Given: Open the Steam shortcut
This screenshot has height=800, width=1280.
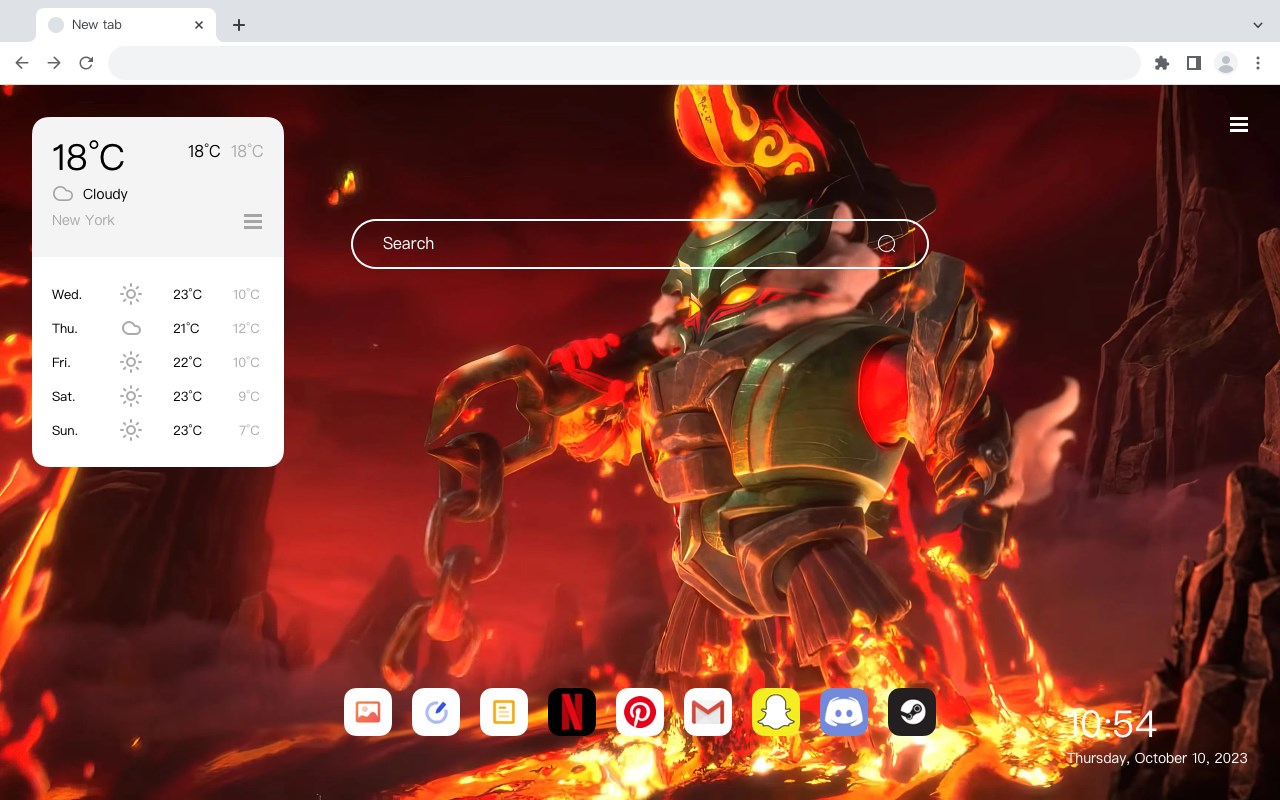Looking at the screenshot, I should pyautogui.click(x=912, y=712).
